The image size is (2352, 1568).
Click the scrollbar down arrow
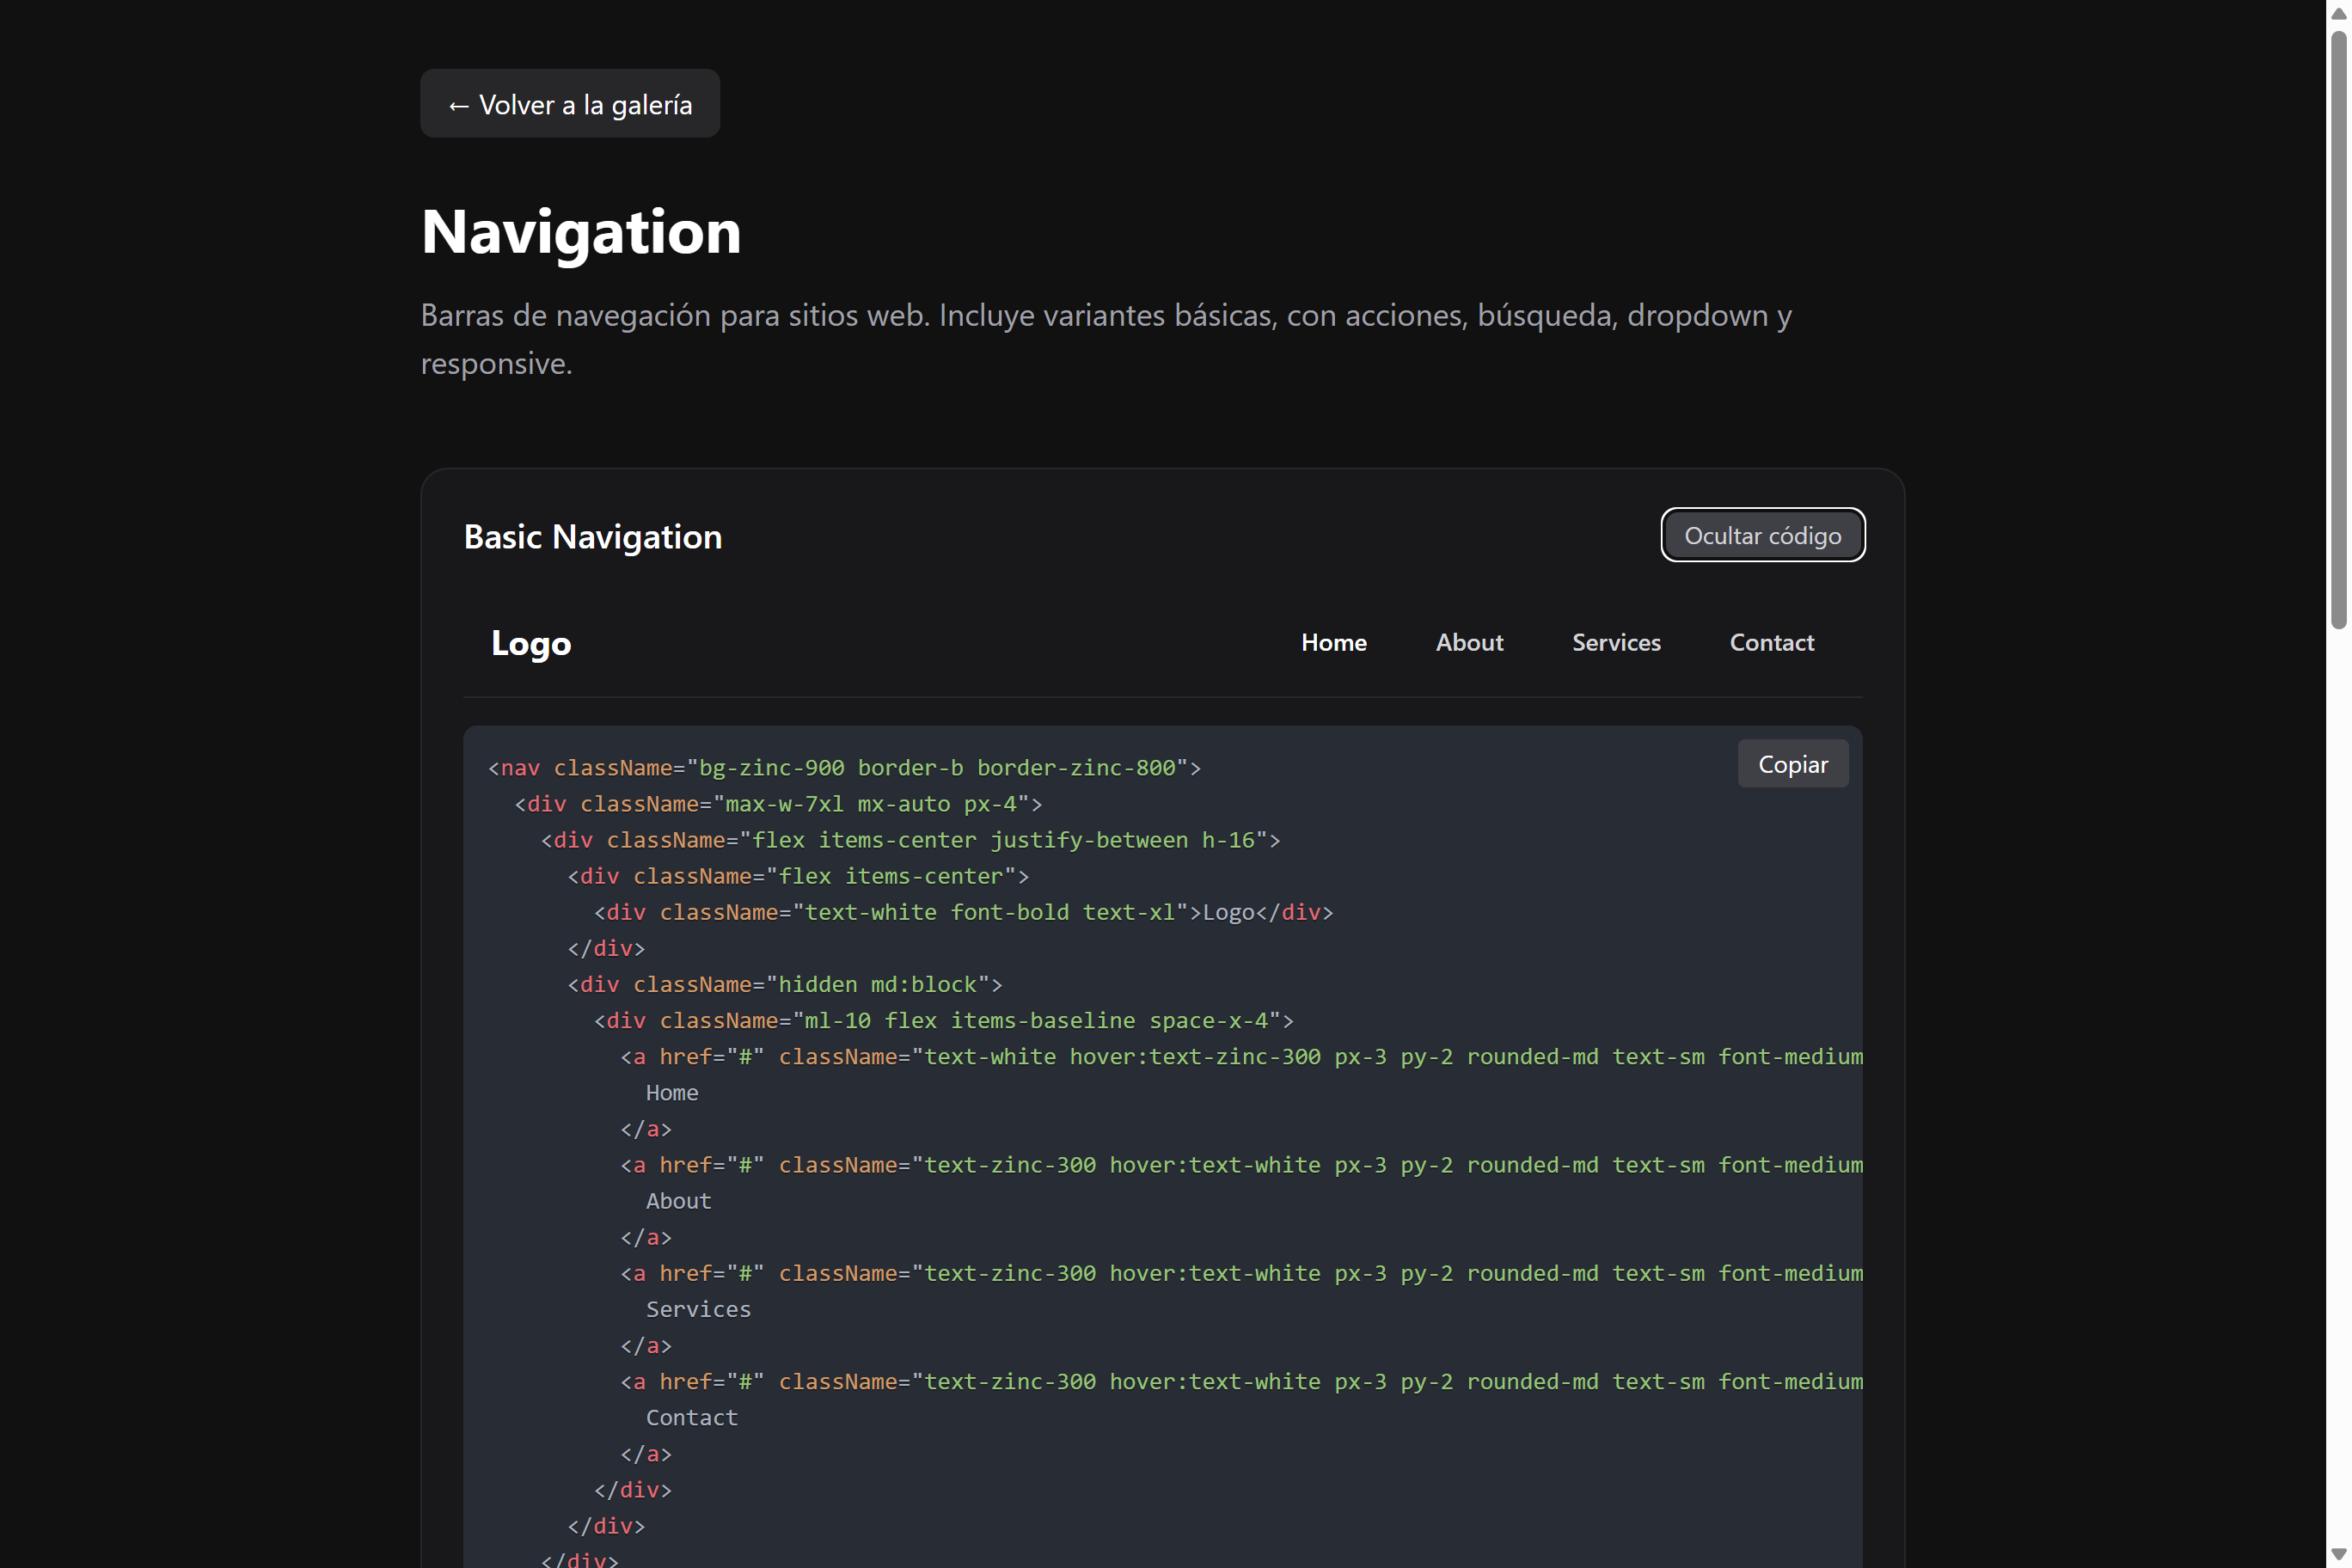click(x=2338, y=1555)
